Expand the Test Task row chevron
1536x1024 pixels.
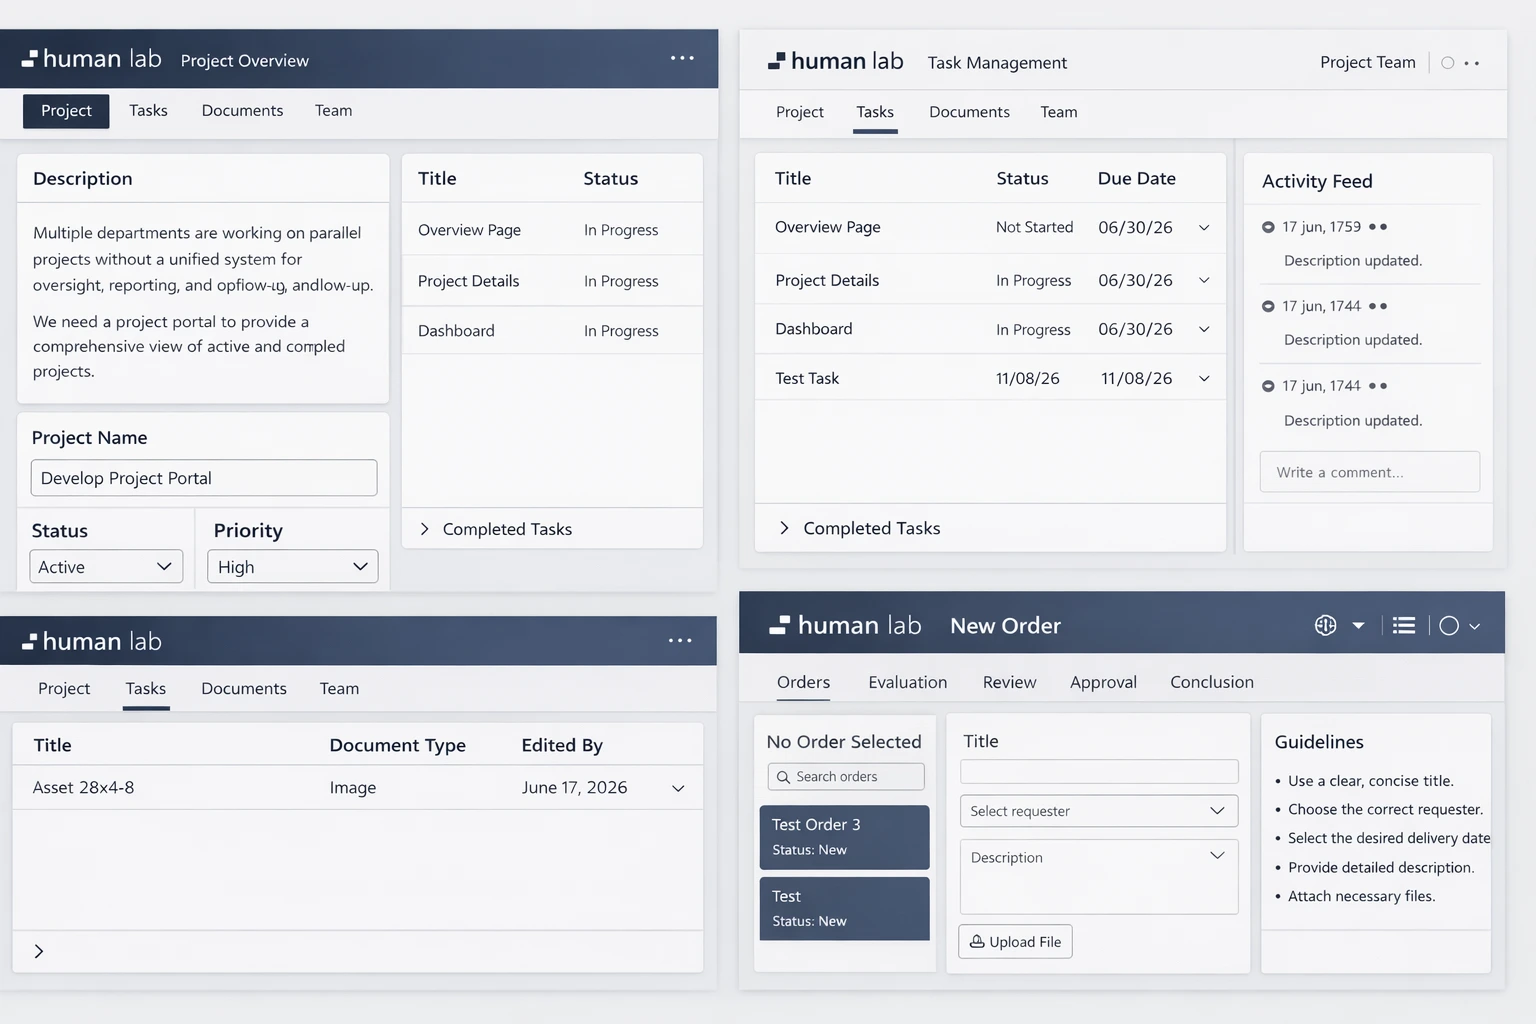click(1204, 379)
